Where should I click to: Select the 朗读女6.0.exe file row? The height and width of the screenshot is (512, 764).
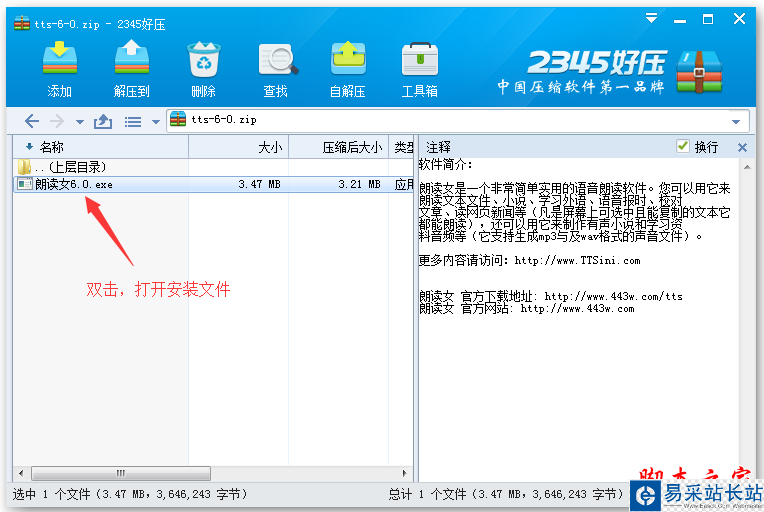[x=212, y=184]
